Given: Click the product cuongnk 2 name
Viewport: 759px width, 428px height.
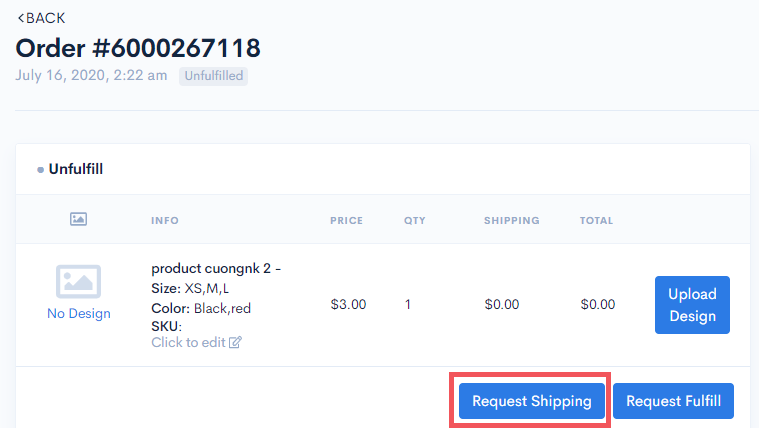Looking at the screenshot, I should pyautogui.click(x=216, y=269).
